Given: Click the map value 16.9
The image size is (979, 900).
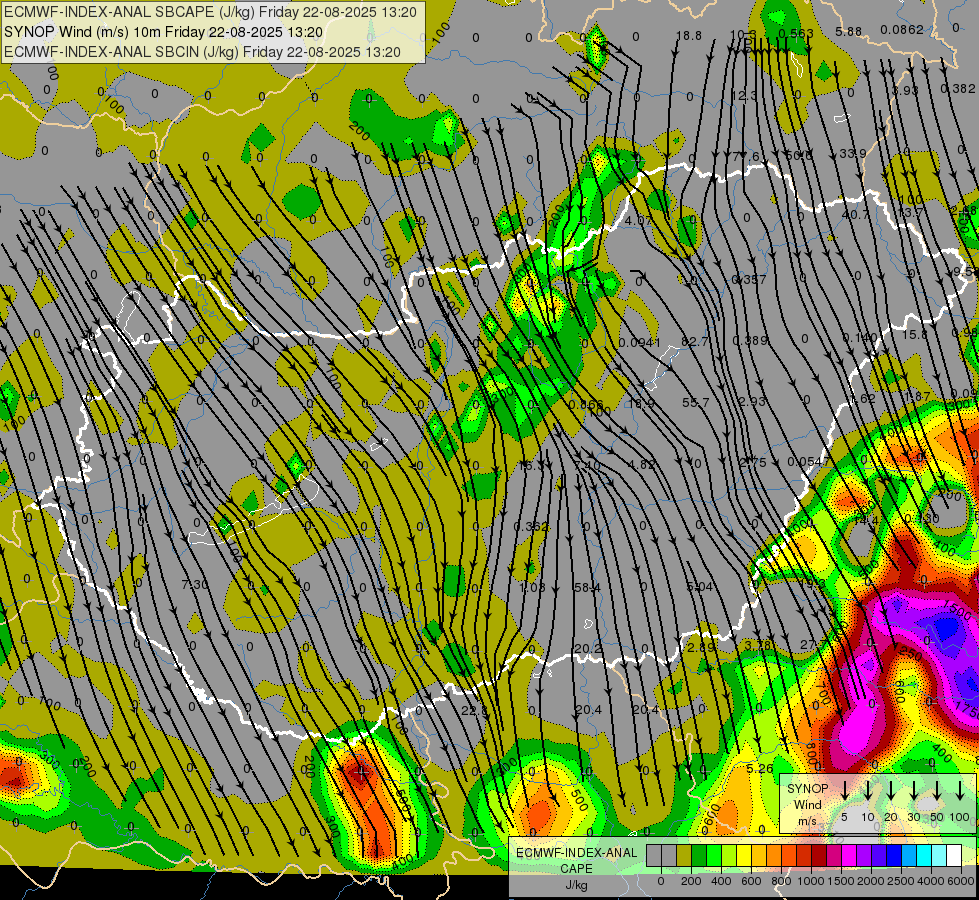Looking at the screenshot, I should point(641,403).
